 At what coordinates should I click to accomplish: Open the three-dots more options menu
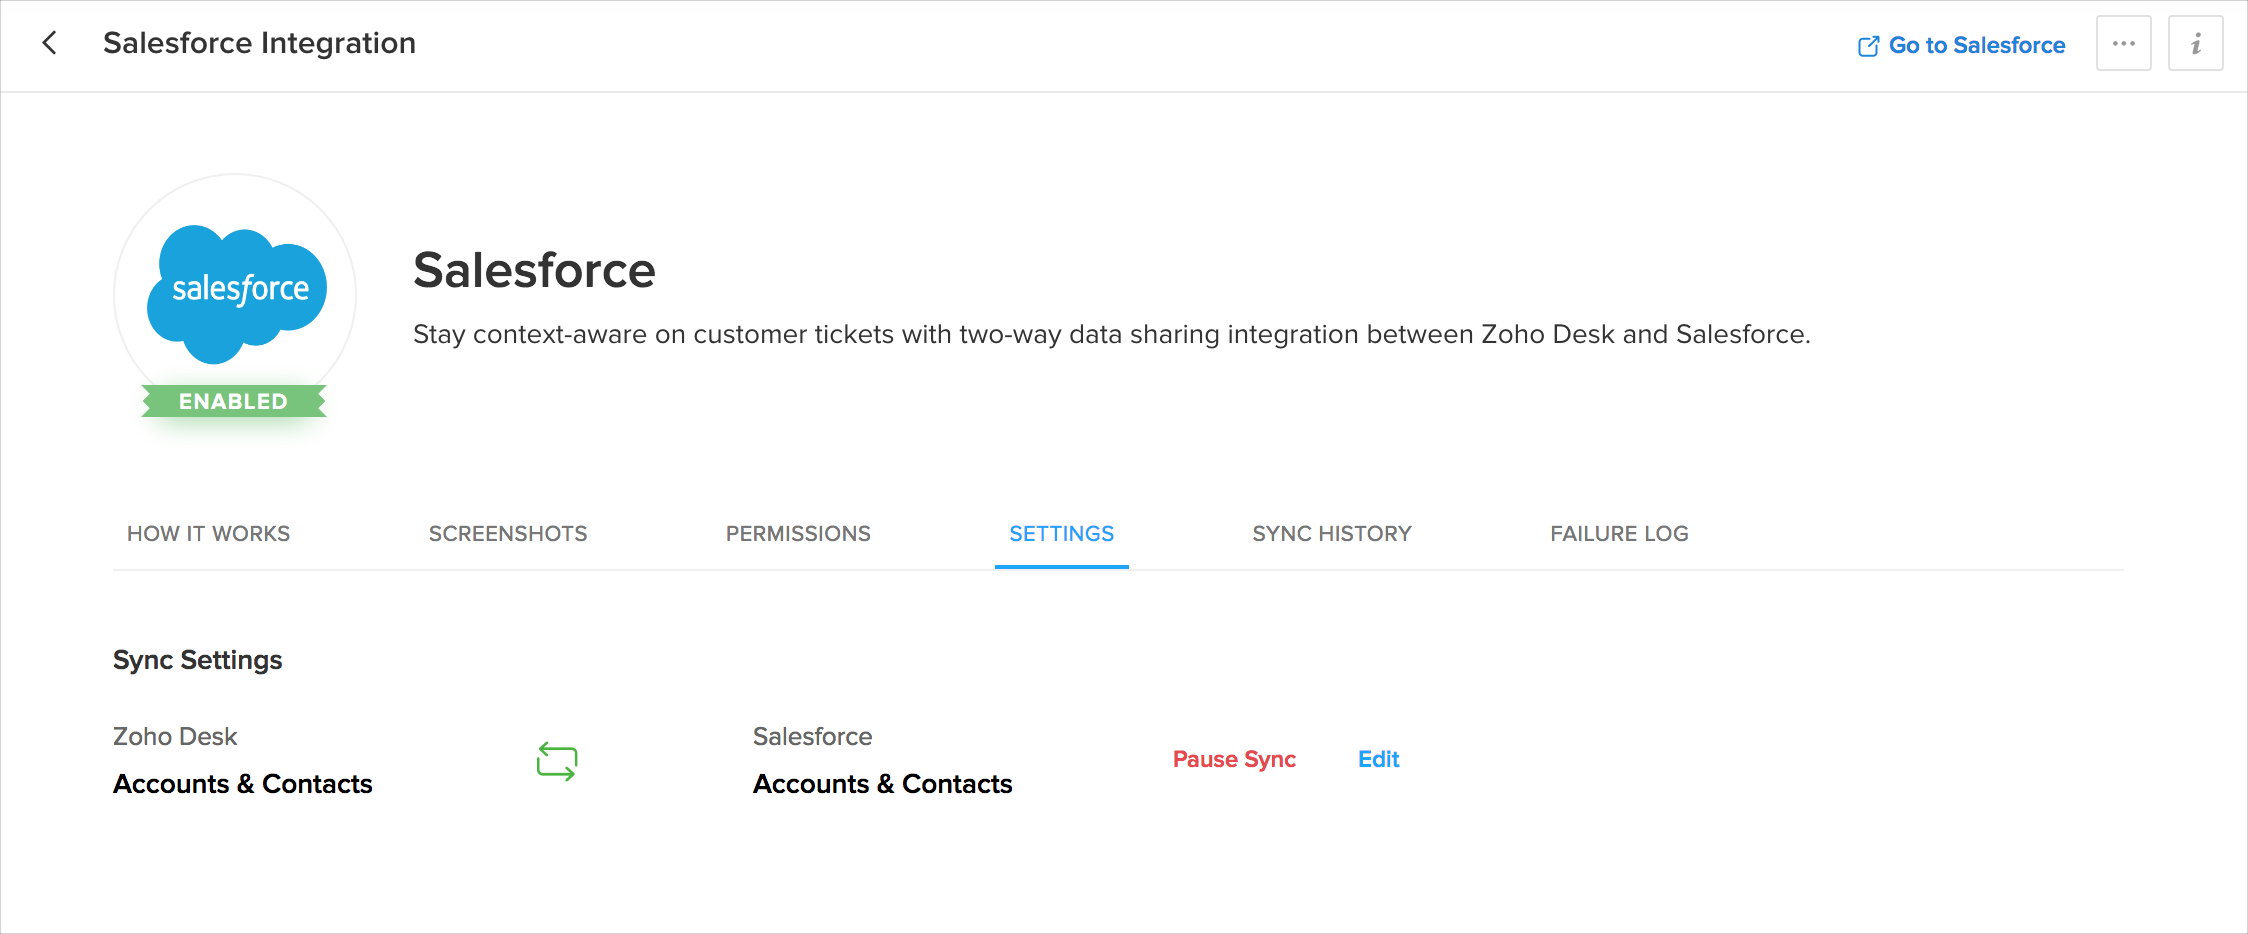tap(2123, 44)
